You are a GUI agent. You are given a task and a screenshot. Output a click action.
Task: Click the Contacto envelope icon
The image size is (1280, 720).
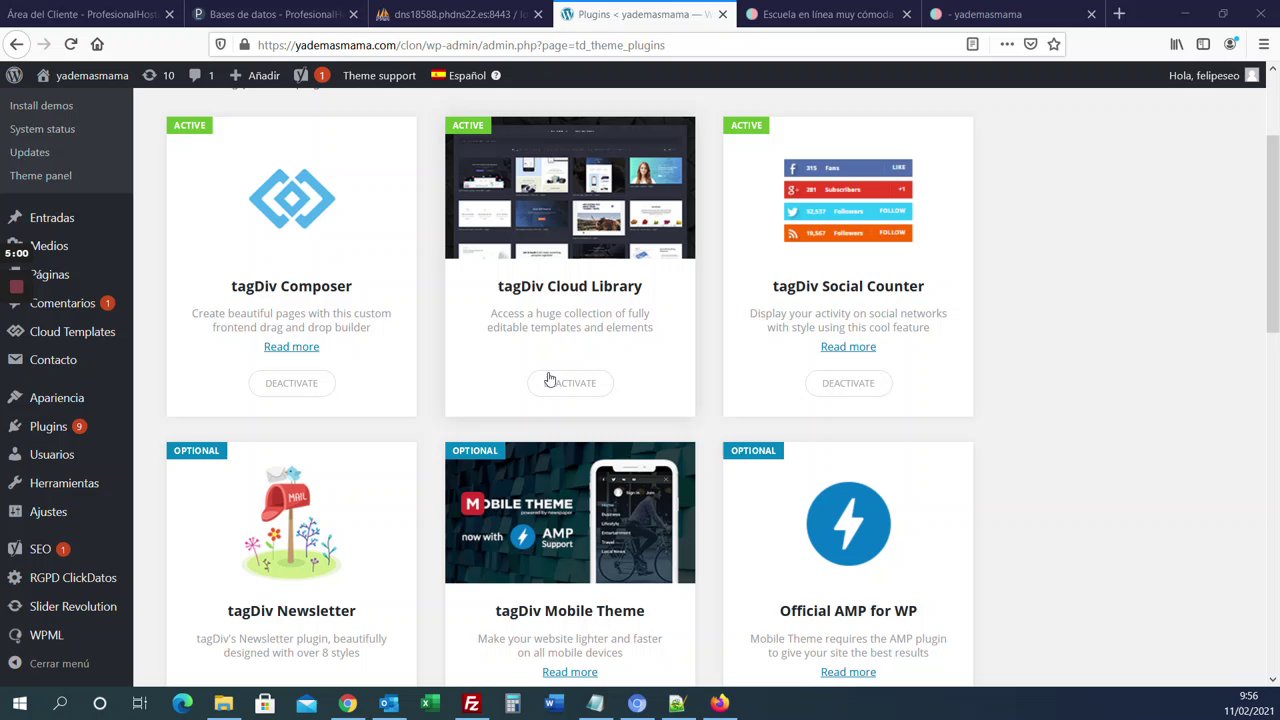coord(14,359)
